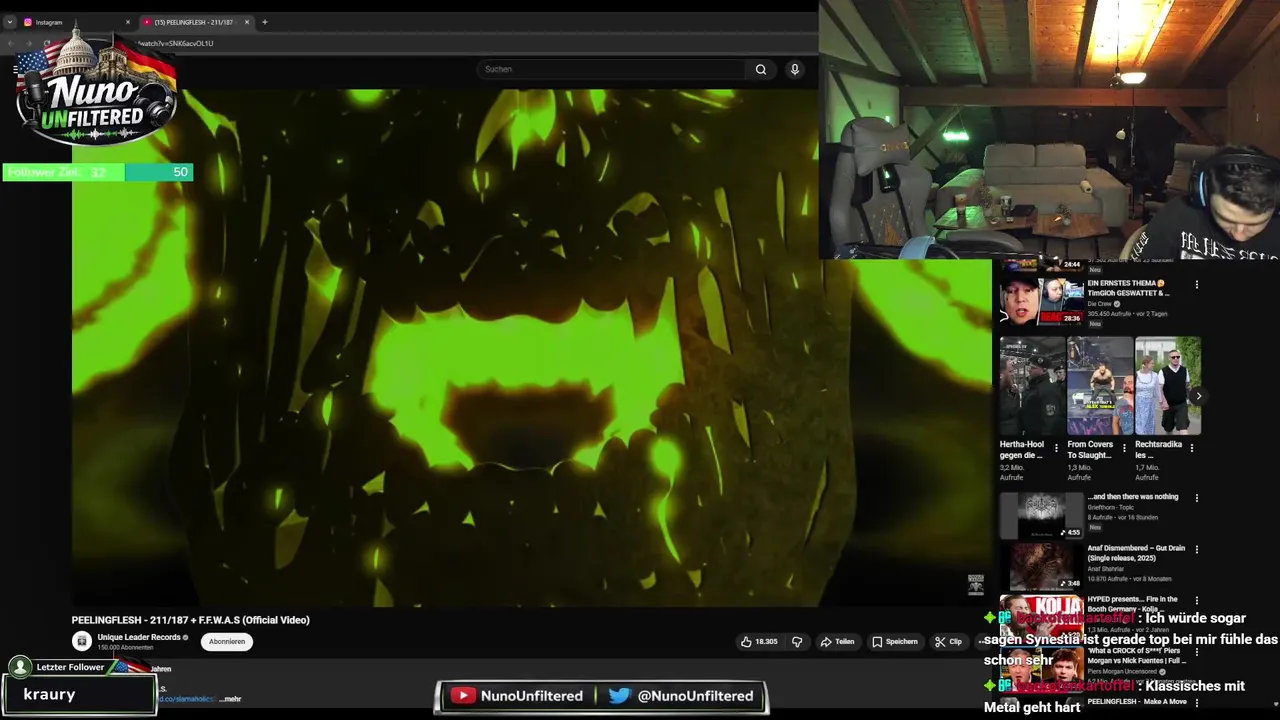
Task: Click into the Suchen search field
Action: [x=612, y=69]
